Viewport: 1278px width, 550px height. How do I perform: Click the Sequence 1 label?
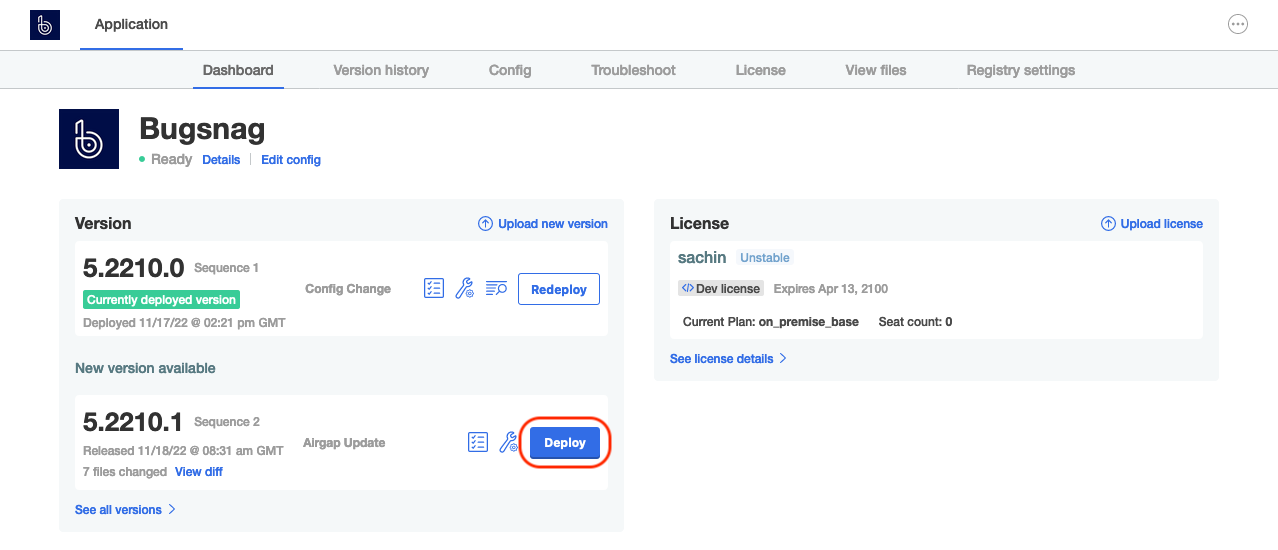point(227,268)
